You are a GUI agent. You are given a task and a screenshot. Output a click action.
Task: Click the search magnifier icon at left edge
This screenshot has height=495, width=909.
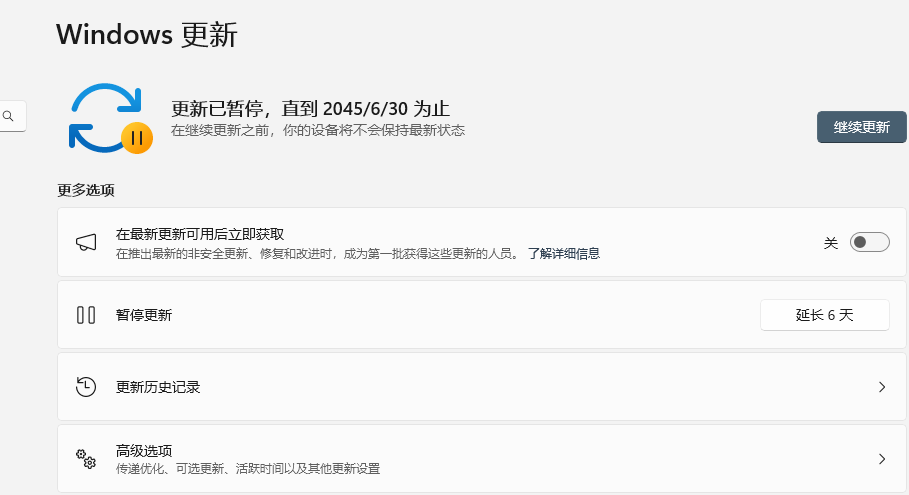pos(9,117)
